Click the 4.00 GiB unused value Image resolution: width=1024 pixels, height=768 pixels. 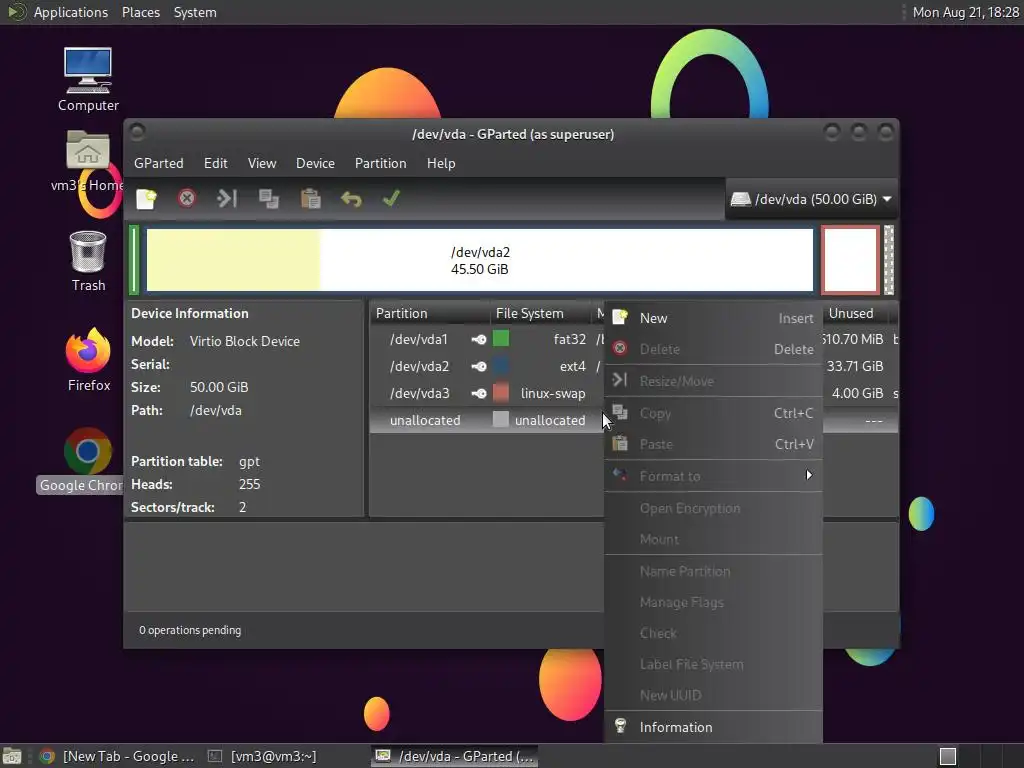click(x=857, y=393)
